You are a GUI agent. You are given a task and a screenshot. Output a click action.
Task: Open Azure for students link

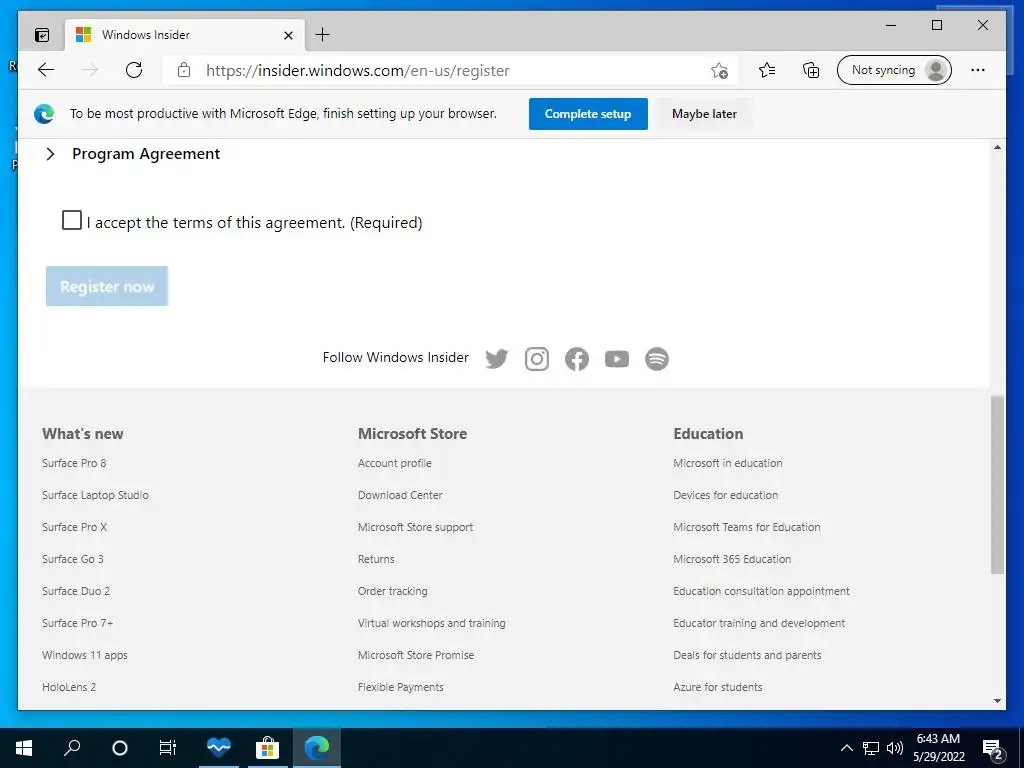pos(718,687)
